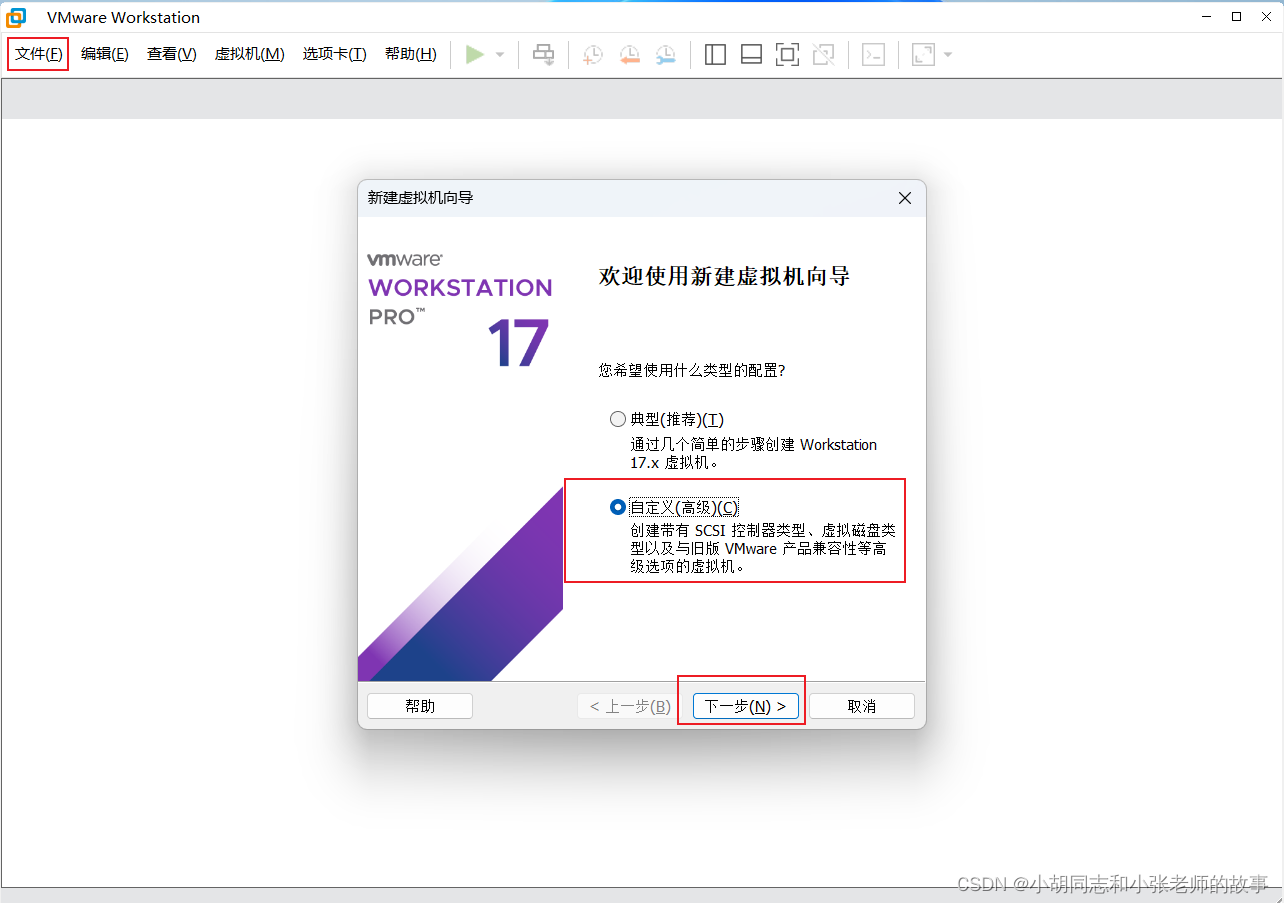1284x903 pixels.
Task: Toggle the thumbnail bar view icon
Action: (x=751, y=55)
